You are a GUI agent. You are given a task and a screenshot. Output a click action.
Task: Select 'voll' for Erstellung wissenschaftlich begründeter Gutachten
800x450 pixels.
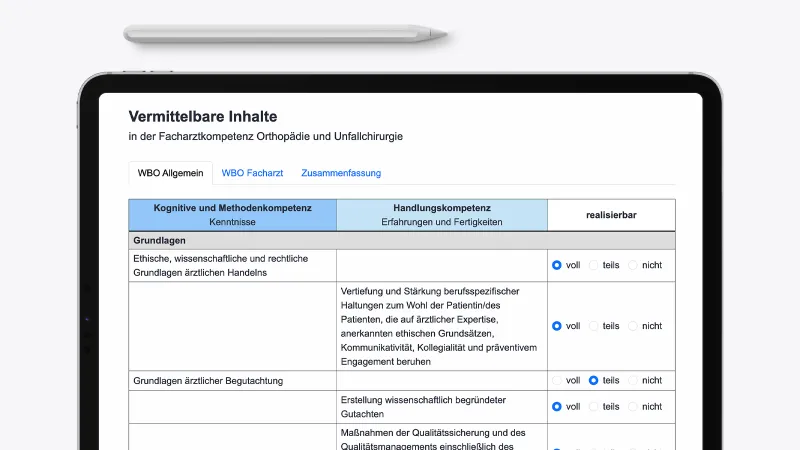click(x=557, y=407)
